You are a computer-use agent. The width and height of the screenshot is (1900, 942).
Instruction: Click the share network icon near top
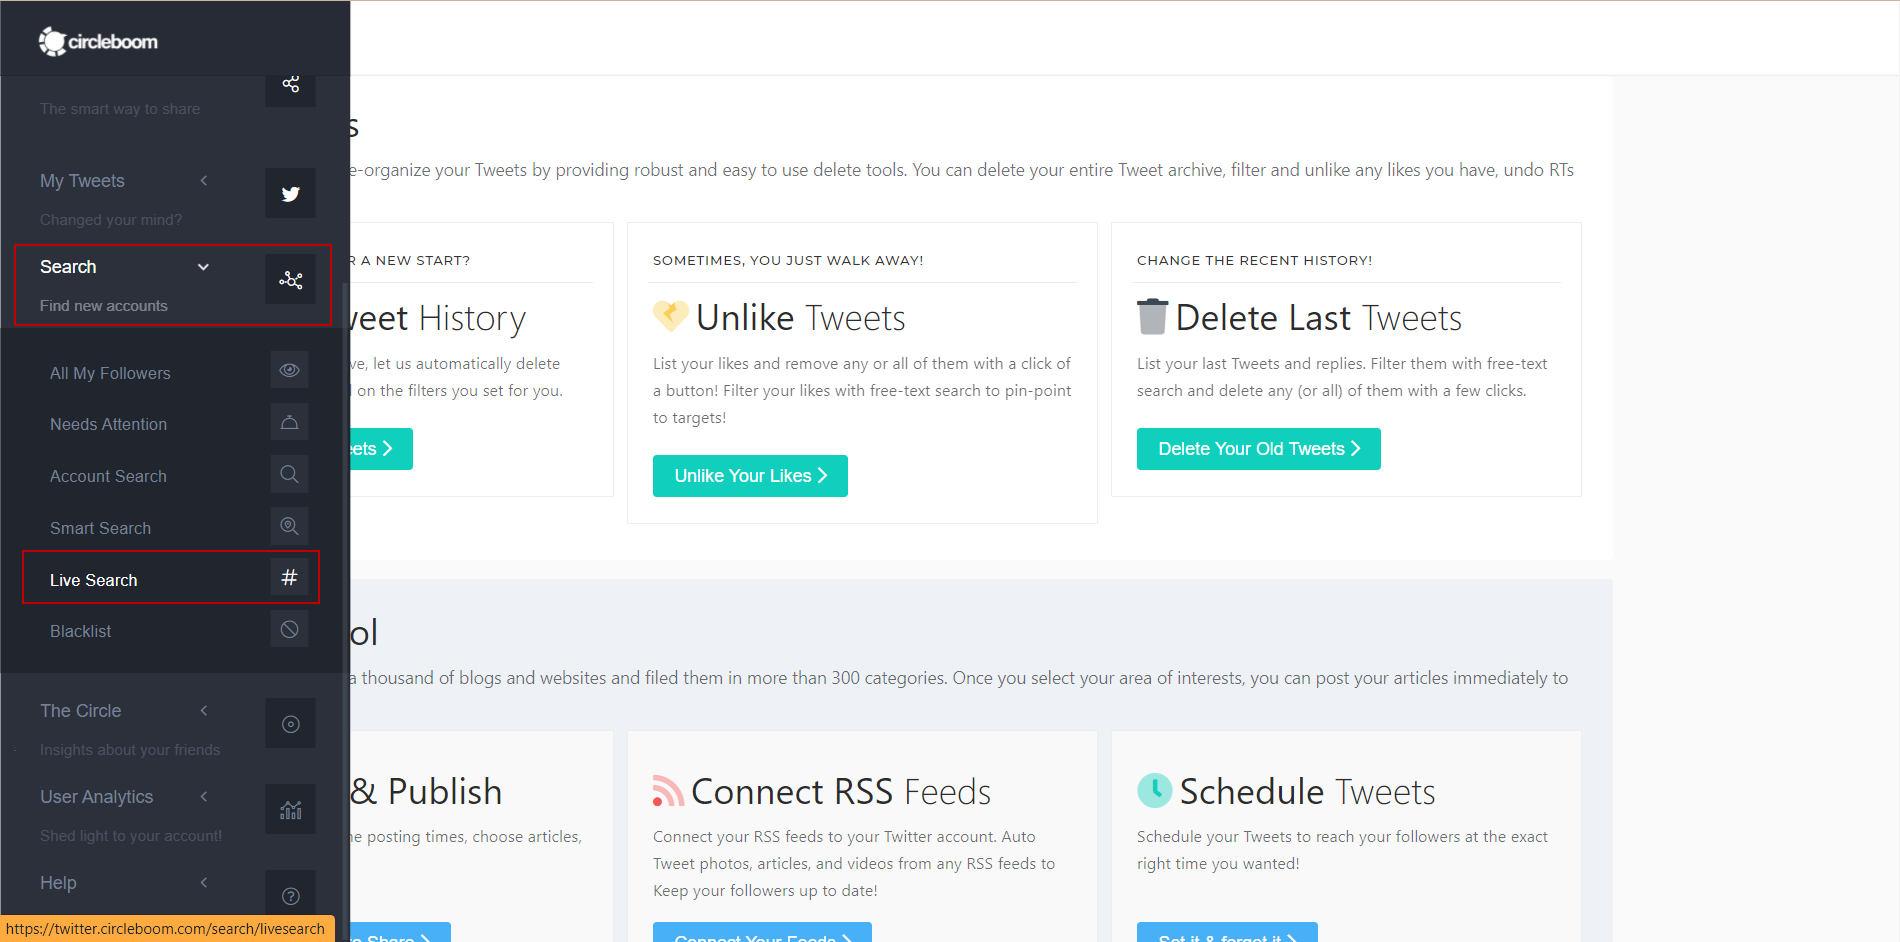(x=290, y=85)
